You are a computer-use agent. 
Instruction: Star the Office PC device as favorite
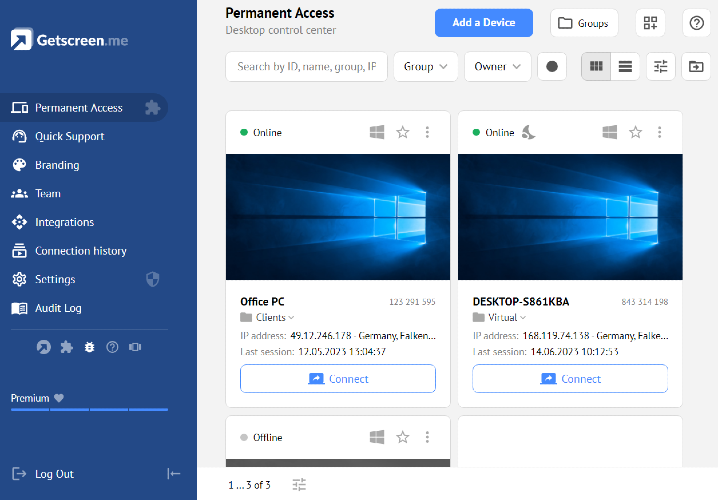[x=403, y=132]
